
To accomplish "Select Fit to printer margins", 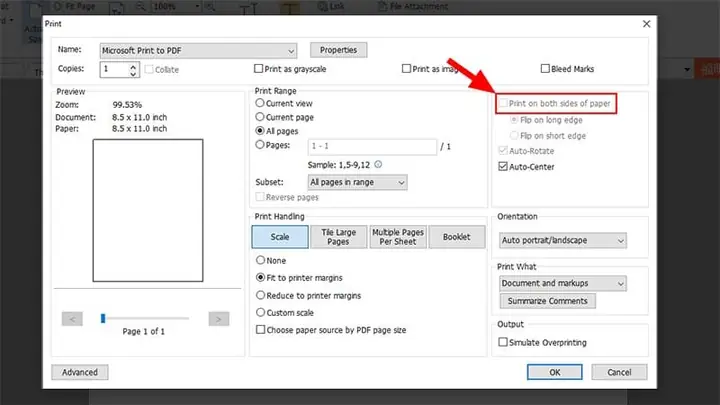I will [260, 278].
